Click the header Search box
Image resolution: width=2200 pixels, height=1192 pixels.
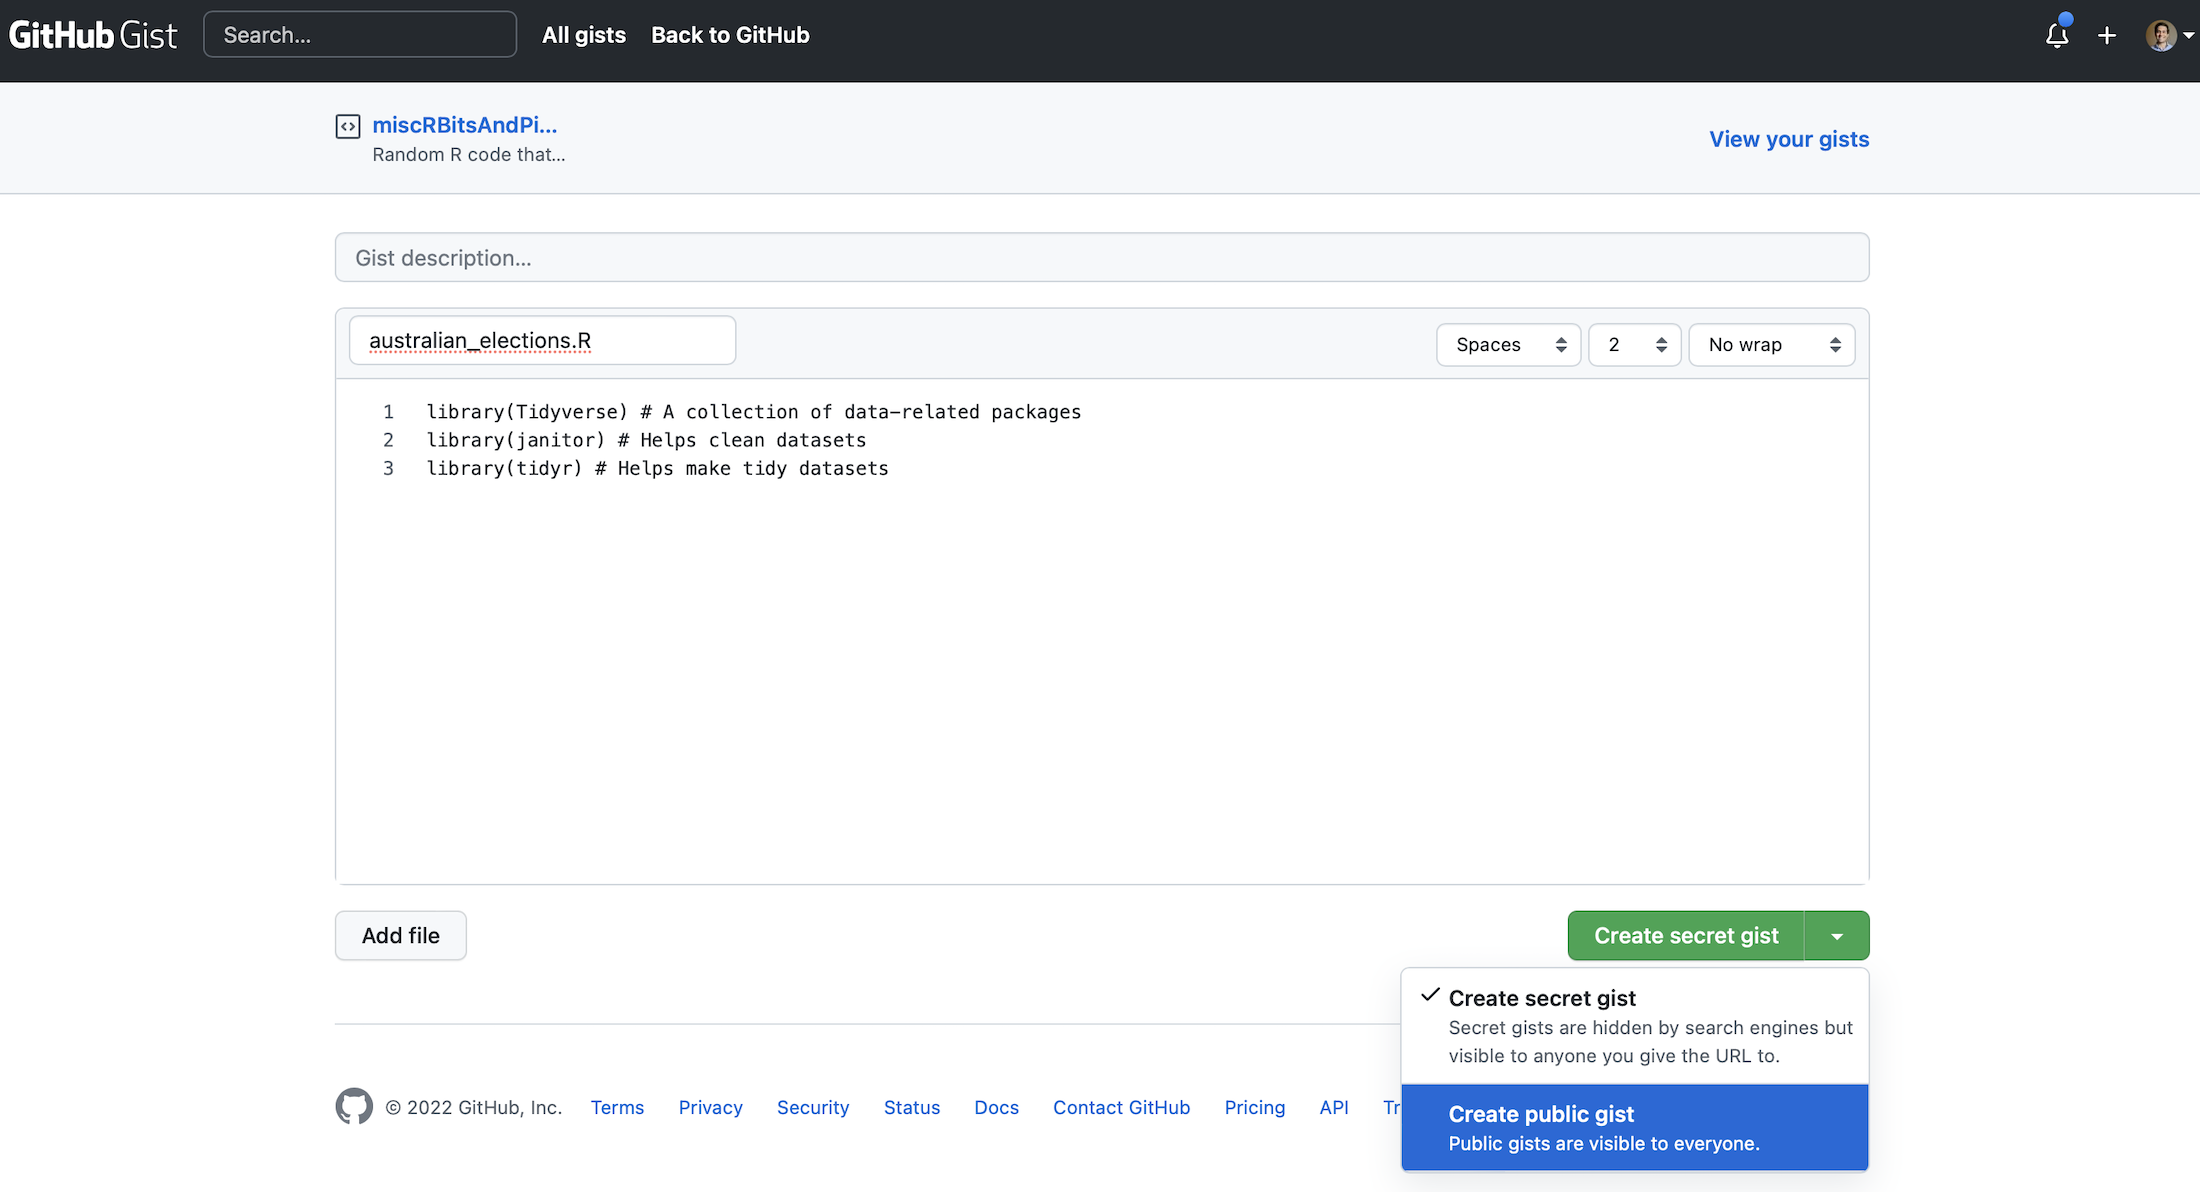point(360,35)
